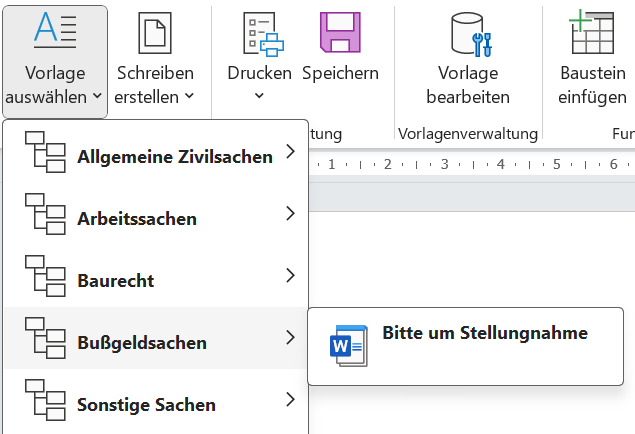
Task: Click the Baustein einfügen table icon
Action: click(x=592, y=32)
